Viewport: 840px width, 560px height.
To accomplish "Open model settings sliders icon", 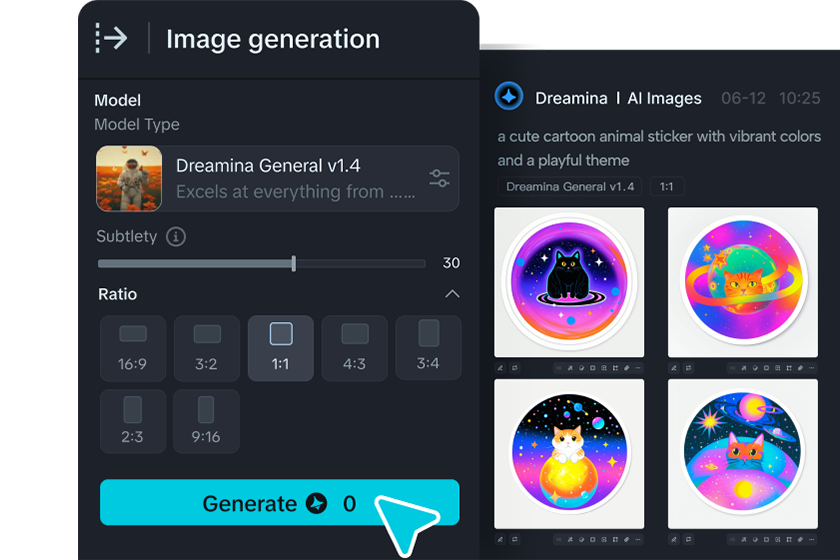I will coord(439,178).
